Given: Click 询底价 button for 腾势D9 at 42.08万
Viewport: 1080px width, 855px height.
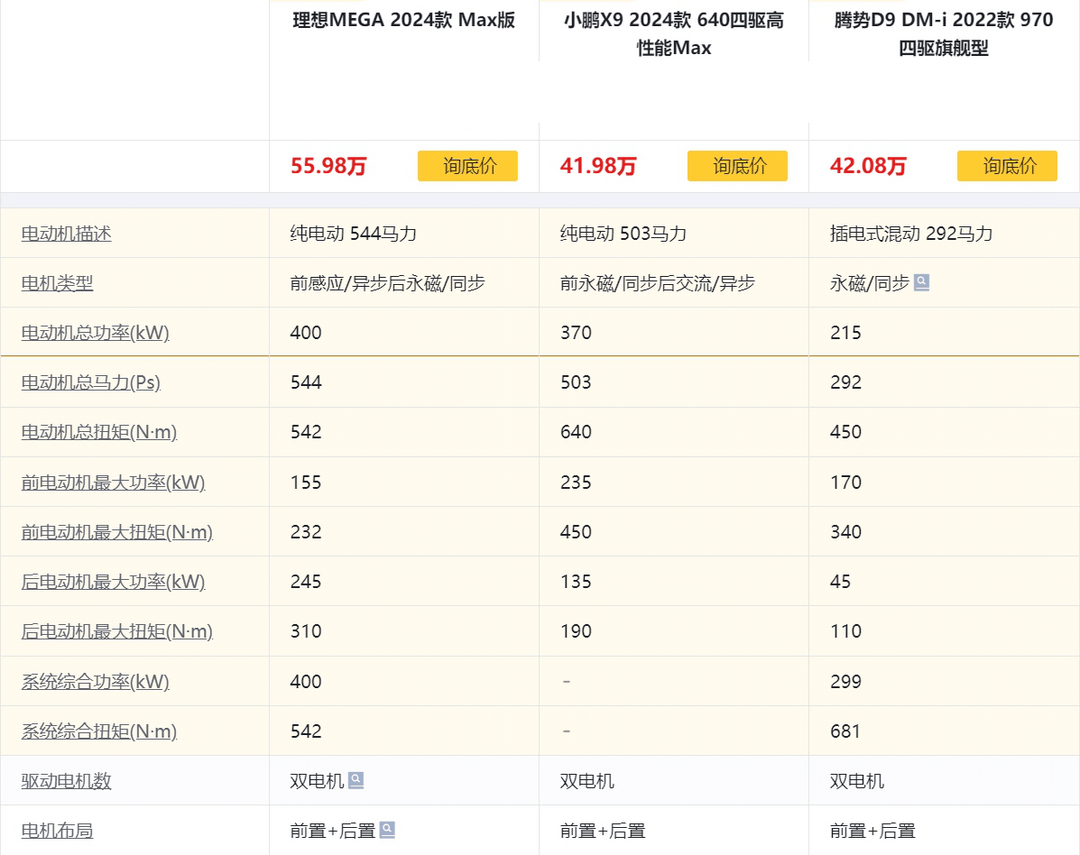Looking at the screenshot, I should (x=1008, y=165).
